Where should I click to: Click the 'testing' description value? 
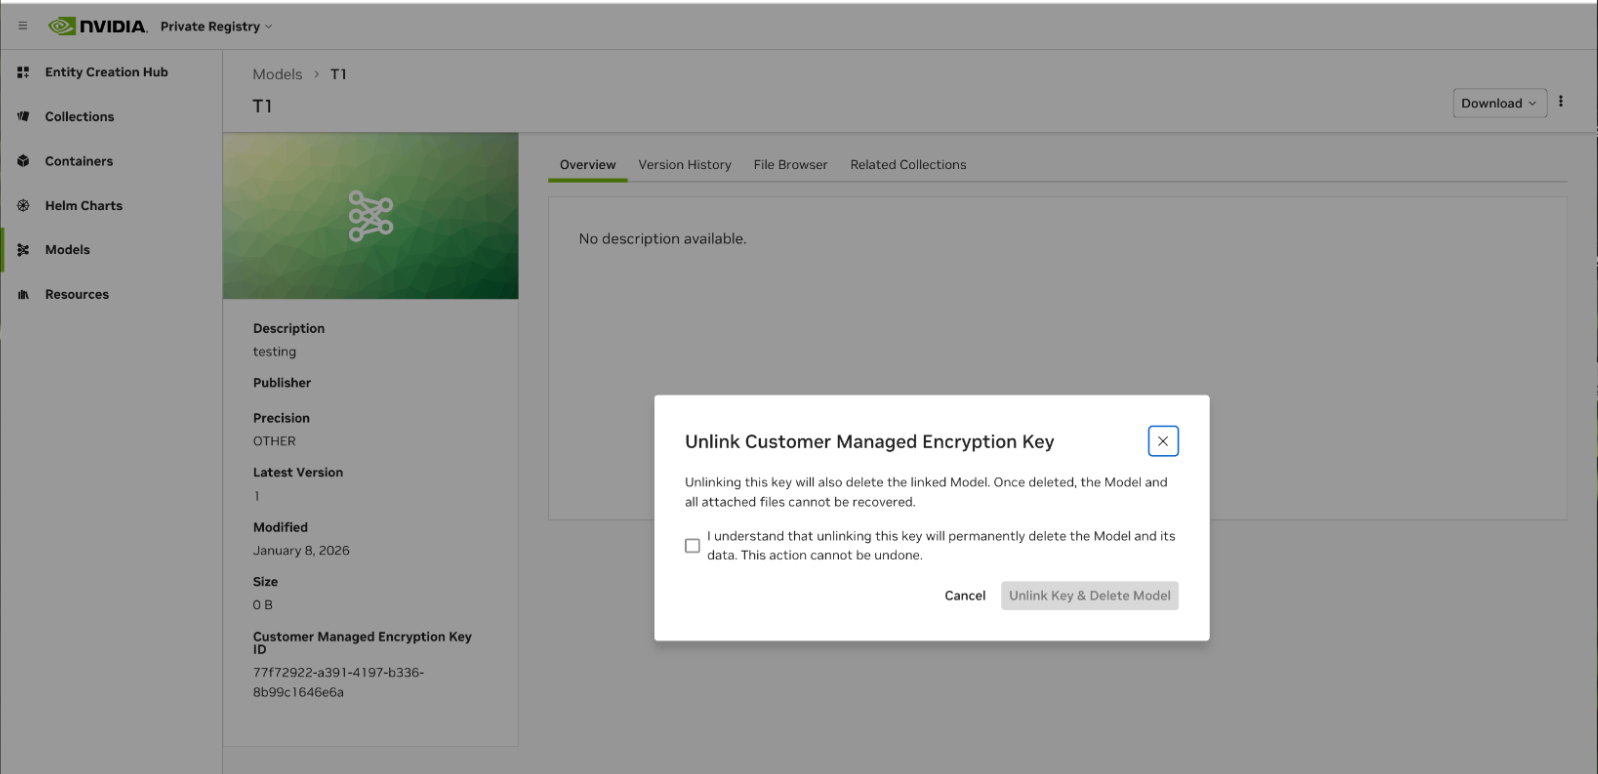pyautogui.click(x=274, y=352)
